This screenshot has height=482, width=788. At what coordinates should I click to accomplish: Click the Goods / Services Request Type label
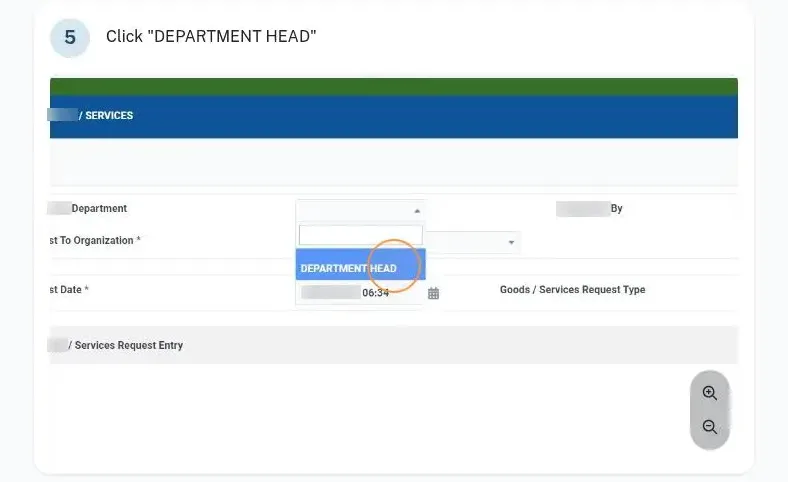(572, 290)
